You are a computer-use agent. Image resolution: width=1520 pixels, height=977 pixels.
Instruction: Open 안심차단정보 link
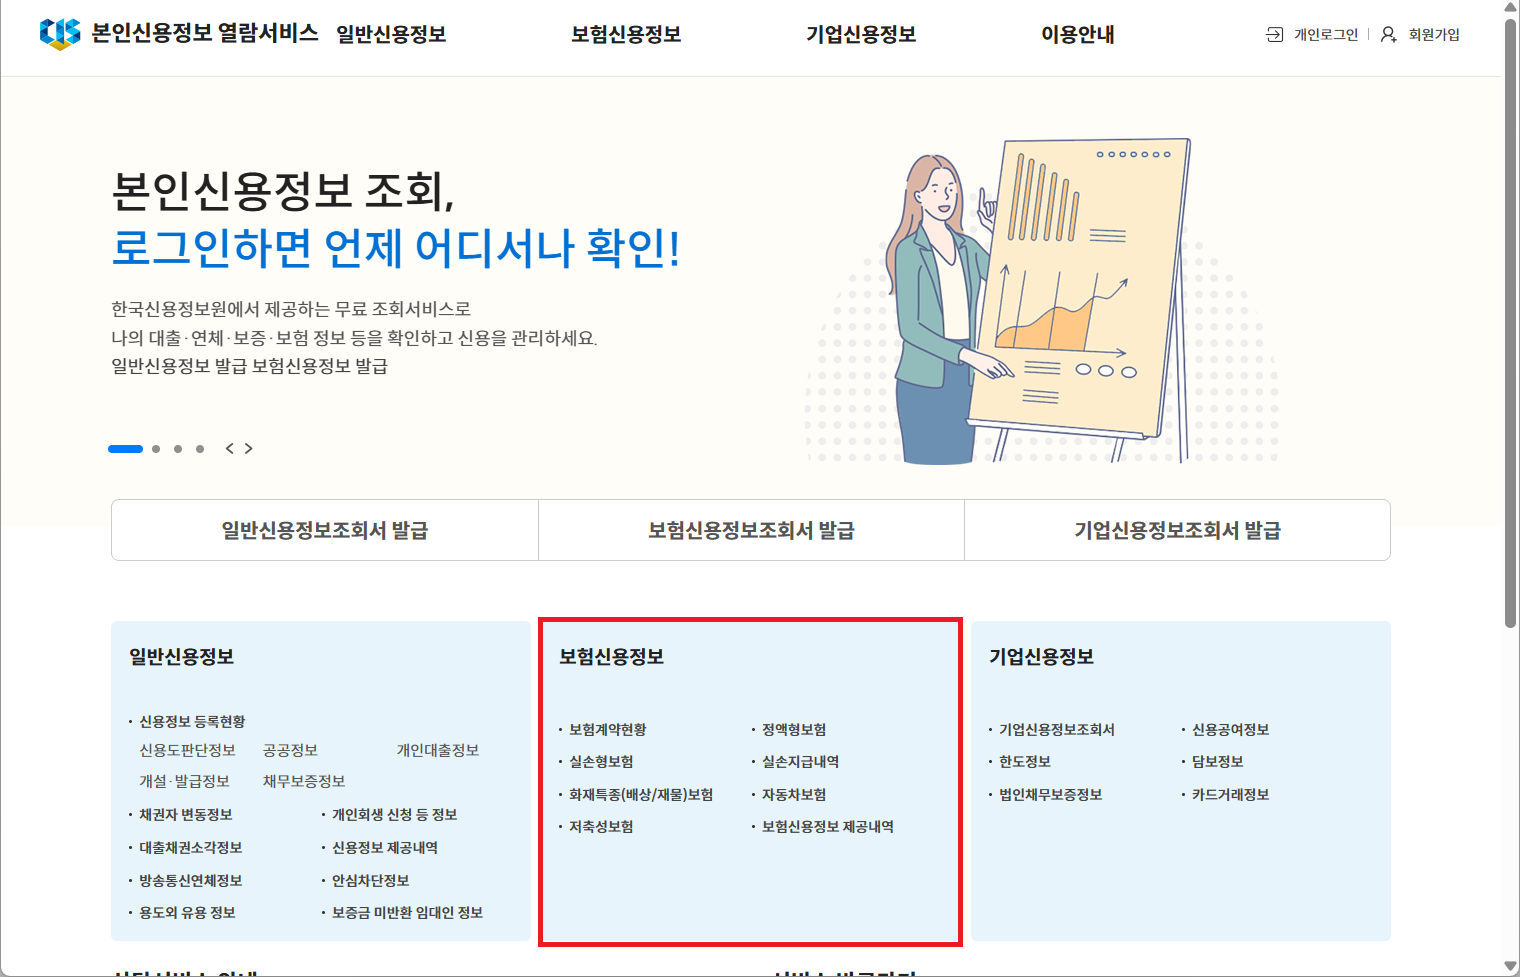(x=370, y=881)
